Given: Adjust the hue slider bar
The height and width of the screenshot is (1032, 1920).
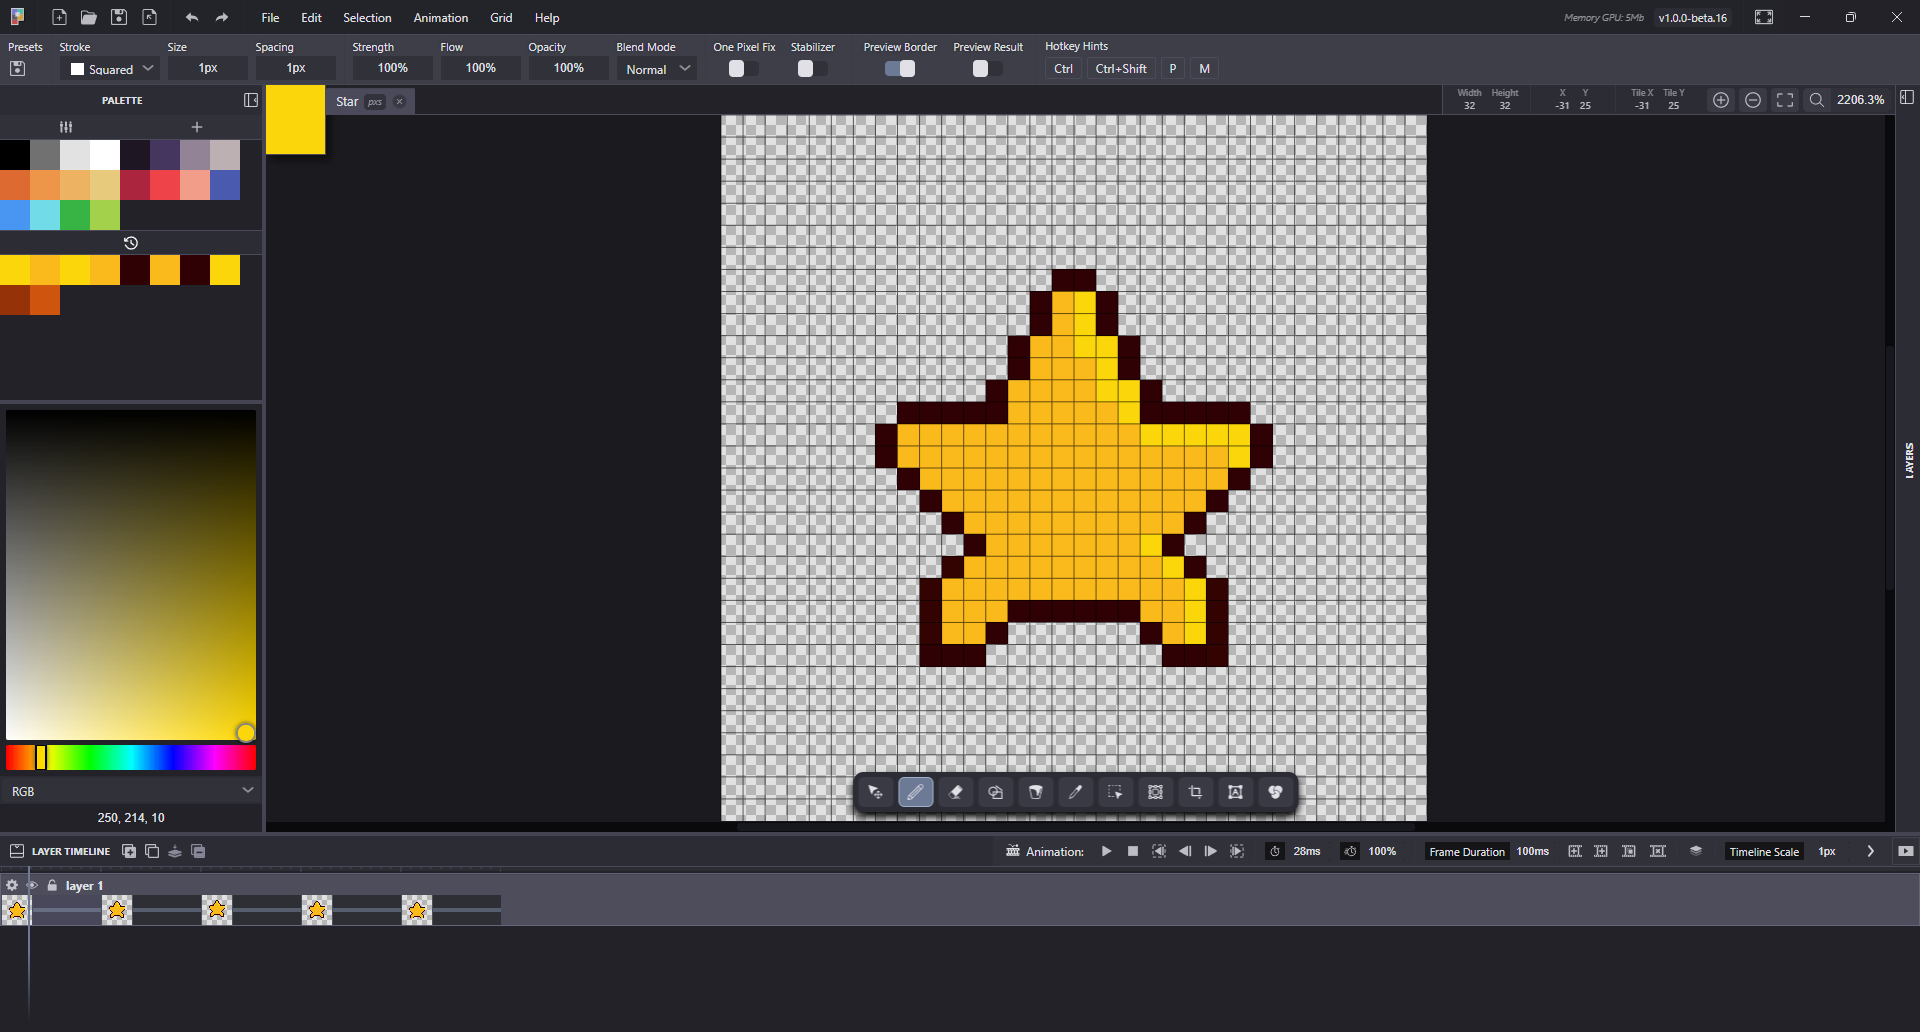Looking at the screenshot, I should point(131,757).
